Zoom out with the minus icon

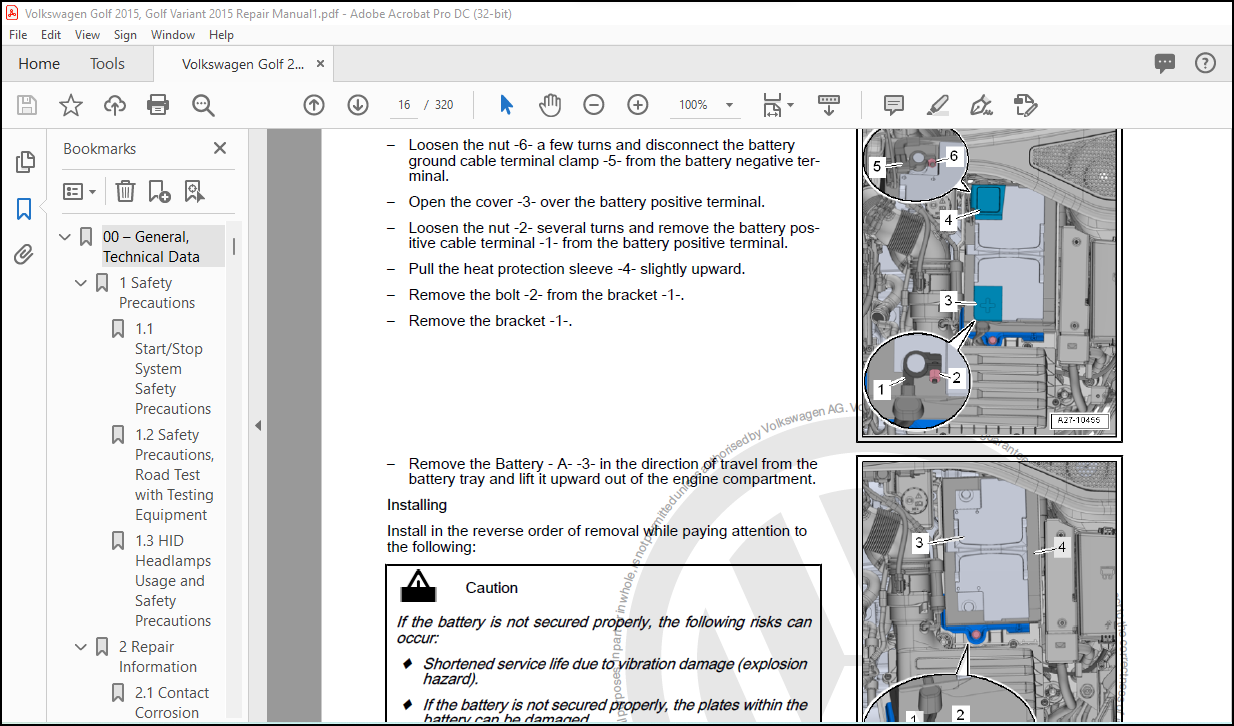(594, 105)
